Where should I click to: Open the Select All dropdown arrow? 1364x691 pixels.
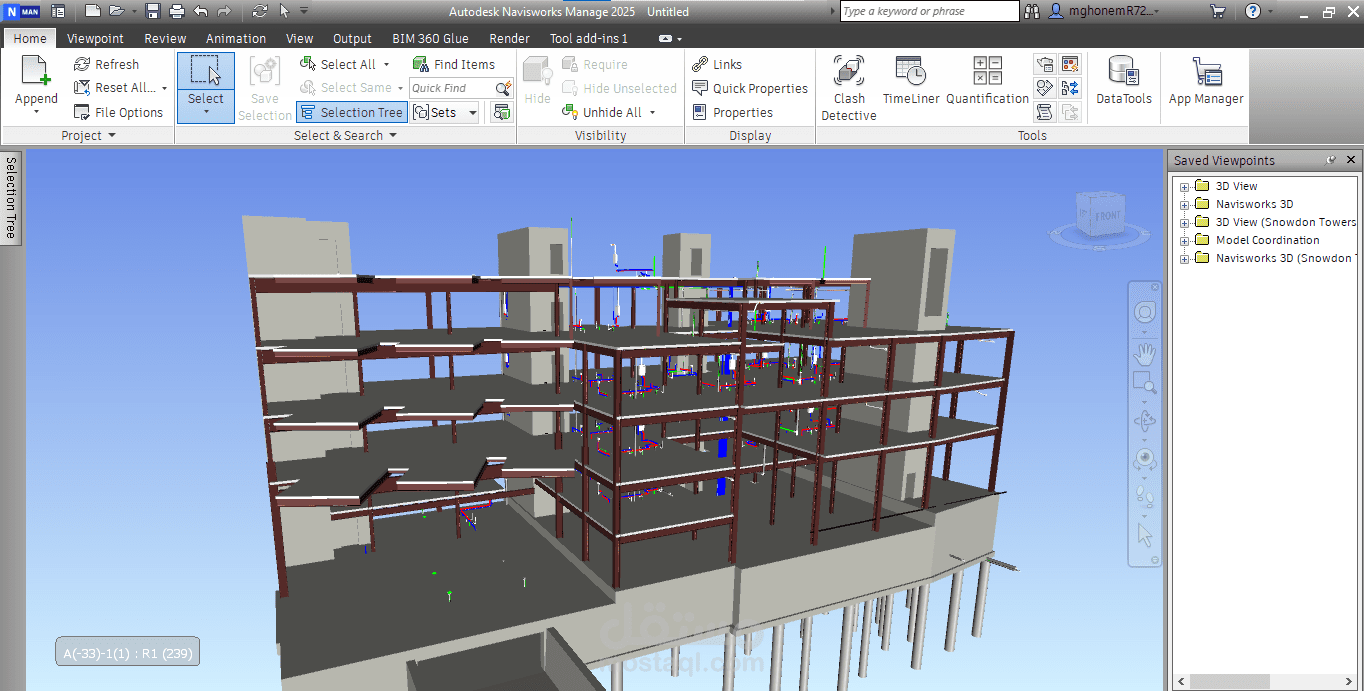coord(387,64)
